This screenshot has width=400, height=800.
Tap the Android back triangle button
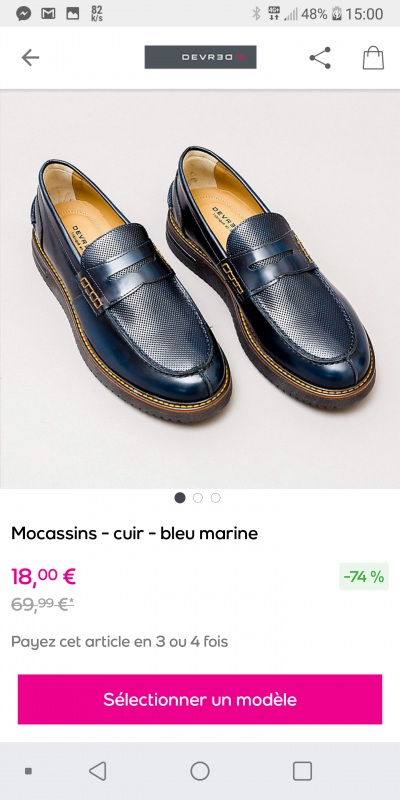click(x=97, y=771)
